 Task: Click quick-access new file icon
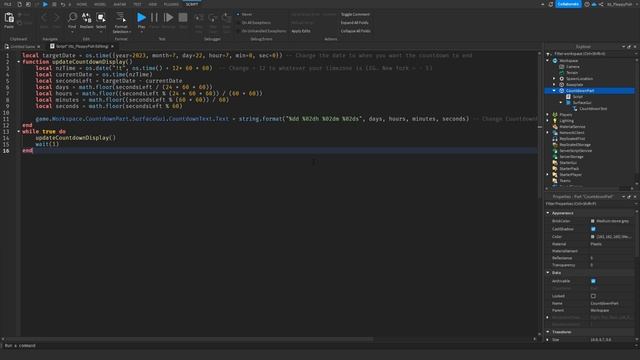click(x=19, y=4)
